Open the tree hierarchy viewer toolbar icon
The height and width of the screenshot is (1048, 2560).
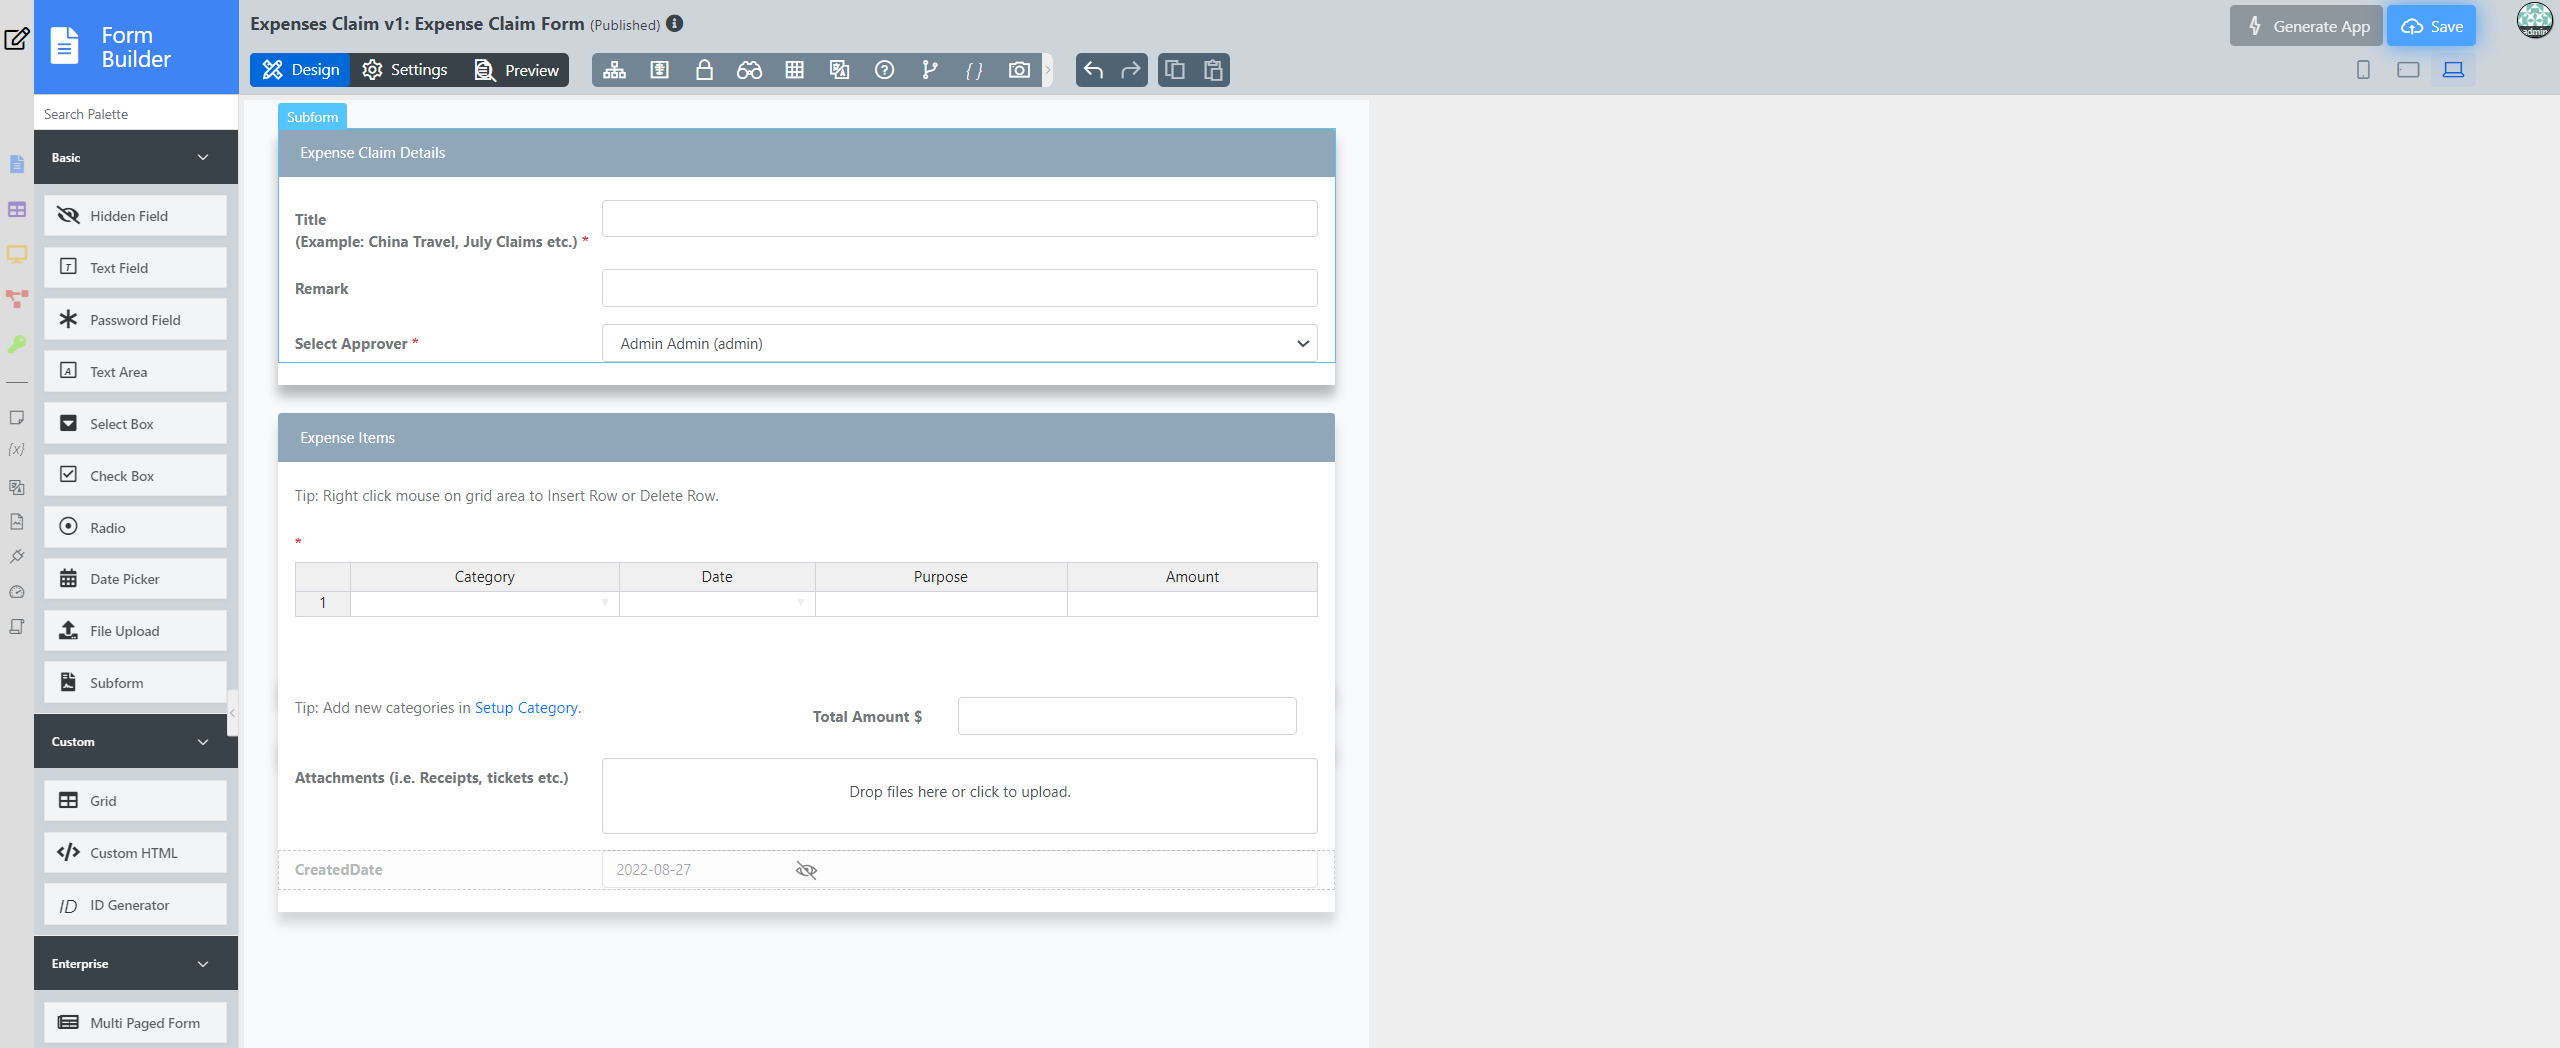click(x=614, y=70)
